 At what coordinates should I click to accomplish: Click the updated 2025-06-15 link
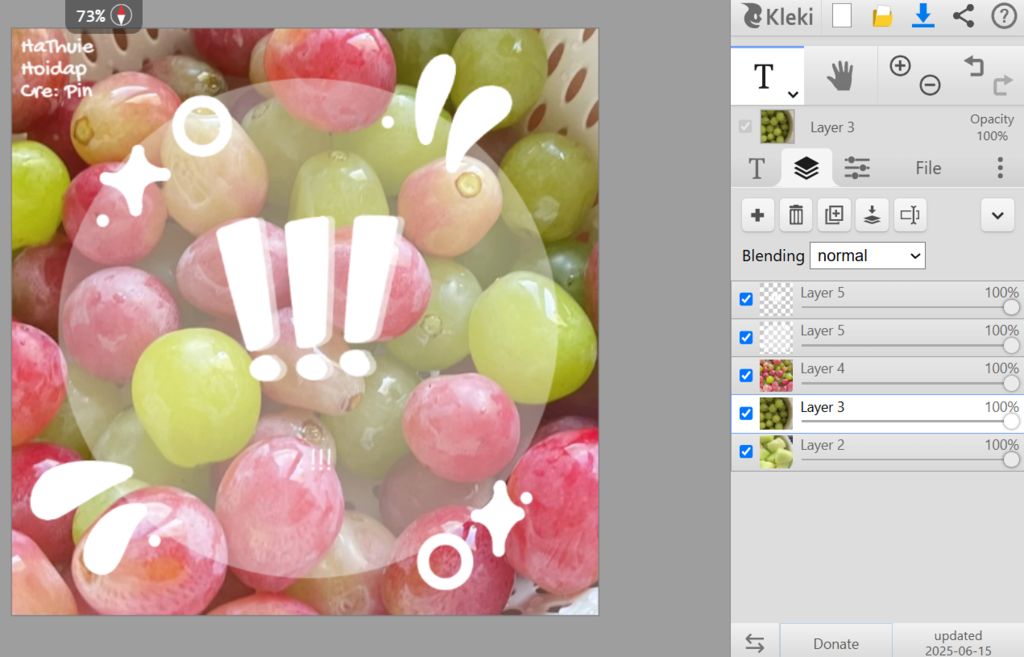[x=958, y=643]
